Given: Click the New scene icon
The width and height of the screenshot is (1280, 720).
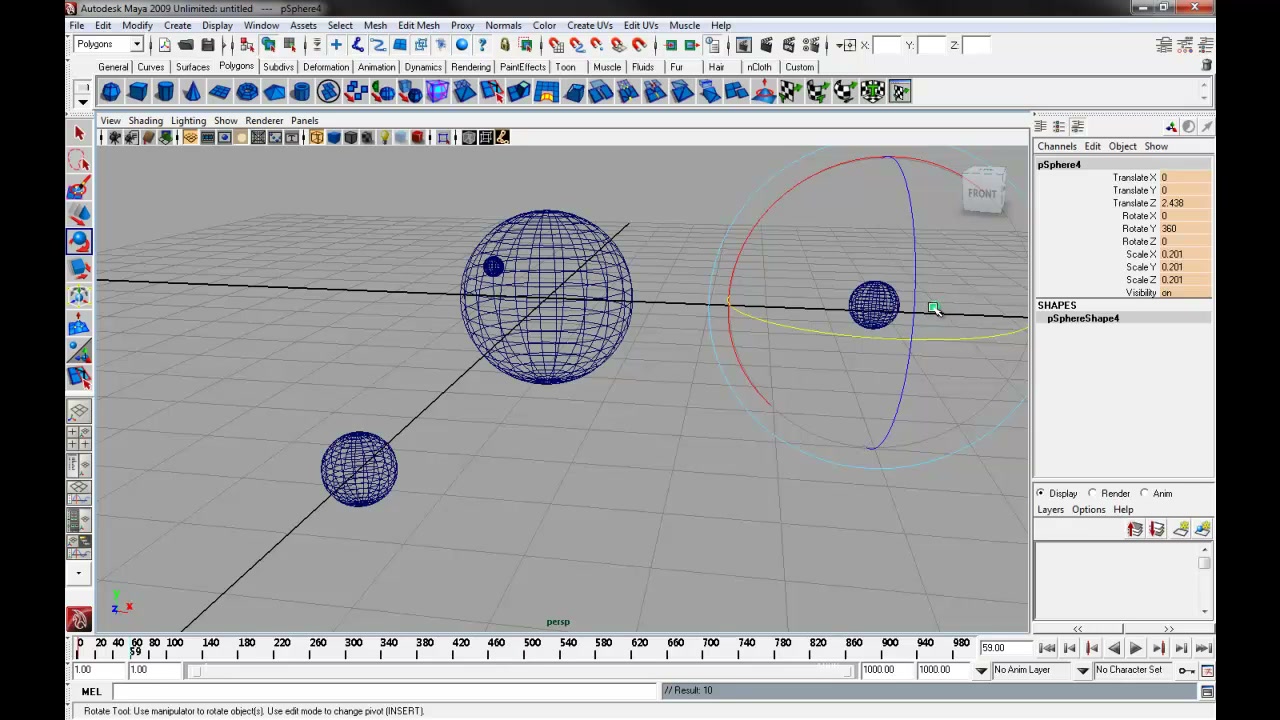Looking at the screenshot, I should click(x=165, y=45).
